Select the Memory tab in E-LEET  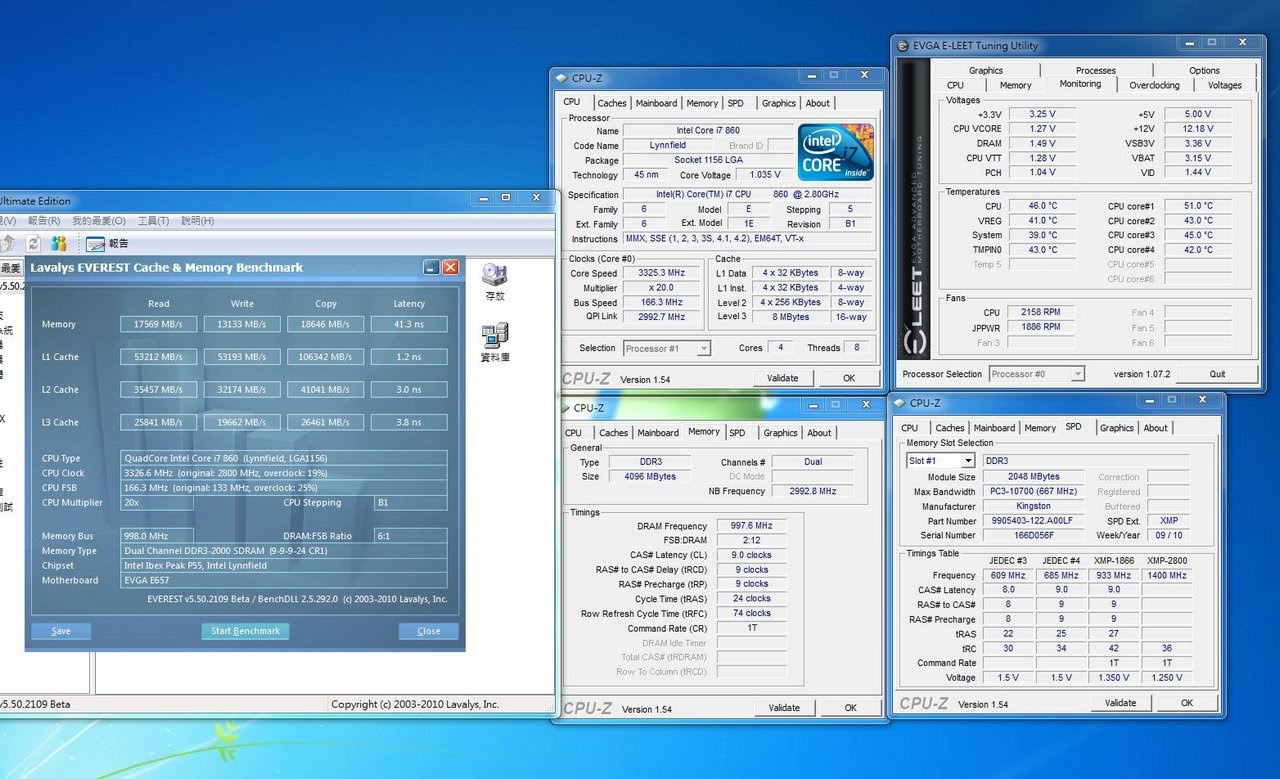pos(1015,85)
